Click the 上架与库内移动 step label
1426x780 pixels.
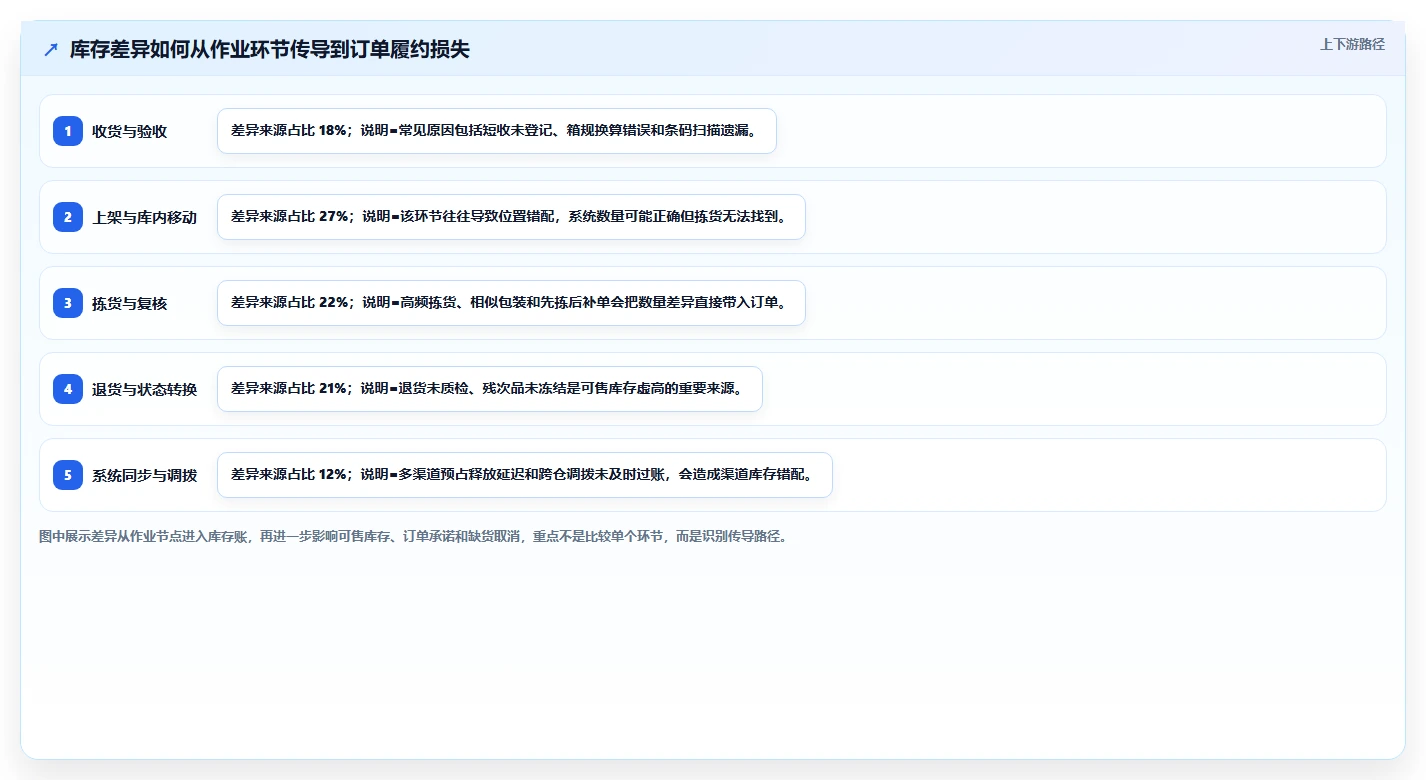144,218
